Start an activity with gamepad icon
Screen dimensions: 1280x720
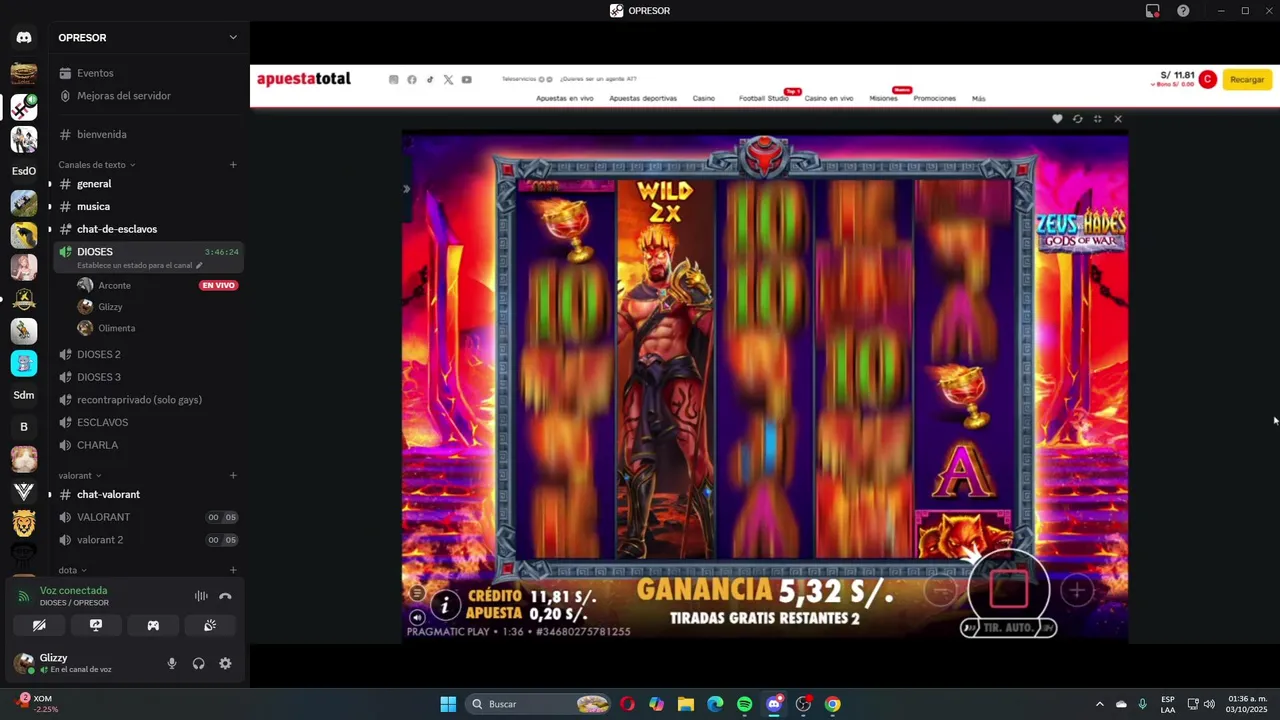(x=153, y=625)
